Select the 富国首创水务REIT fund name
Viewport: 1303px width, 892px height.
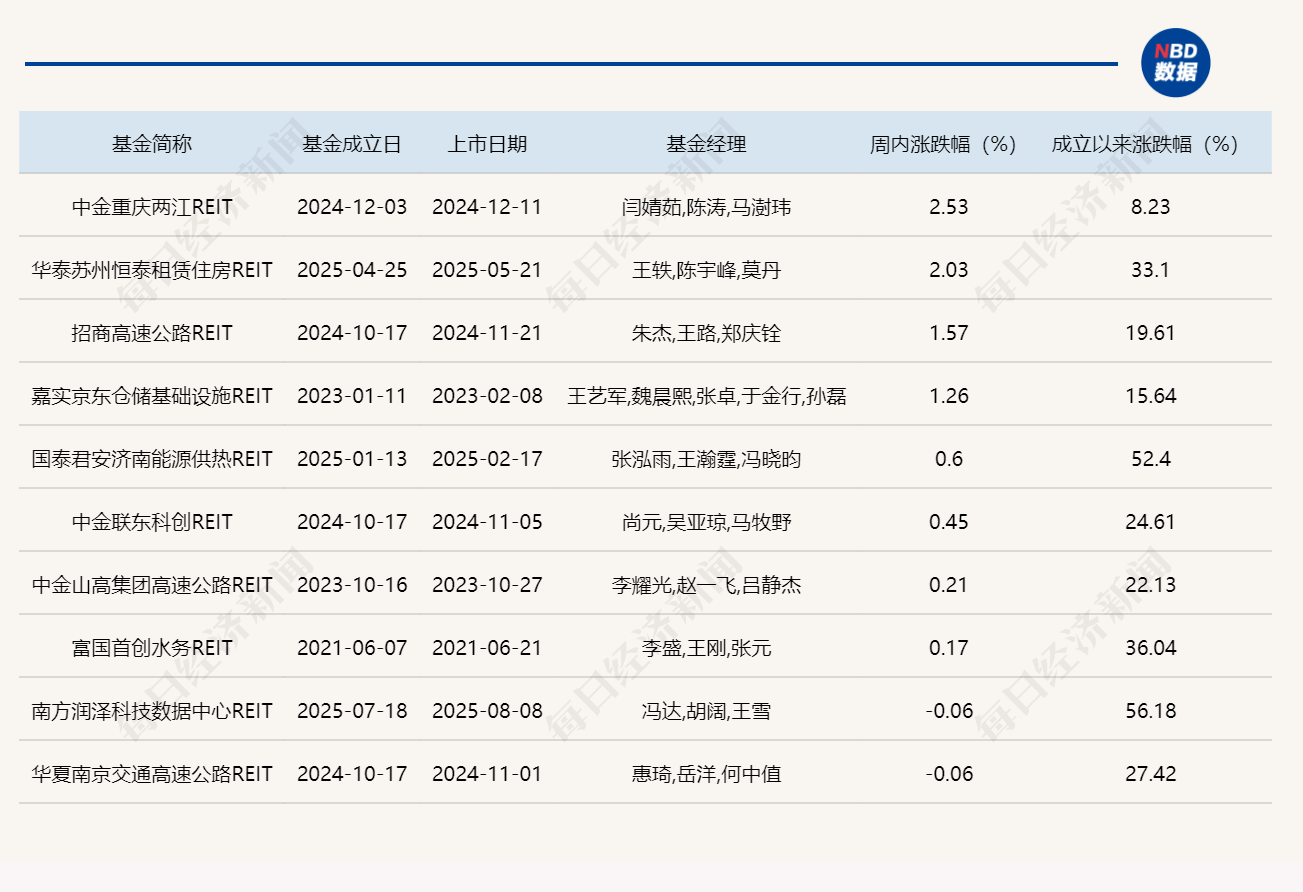tap(152, 648)
